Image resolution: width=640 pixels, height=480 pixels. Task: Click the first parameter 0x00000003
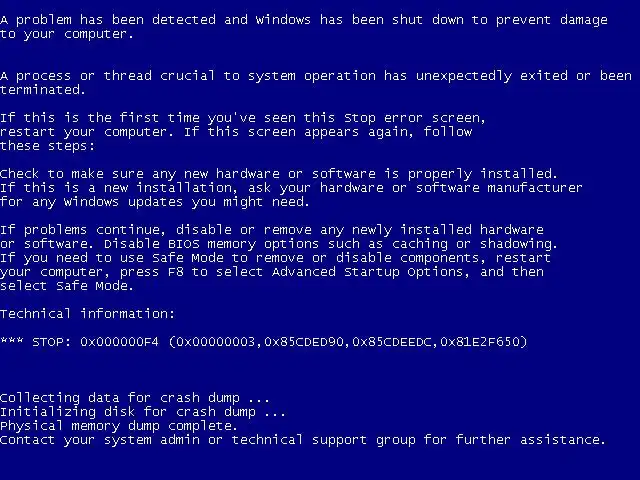click(216, 342)
